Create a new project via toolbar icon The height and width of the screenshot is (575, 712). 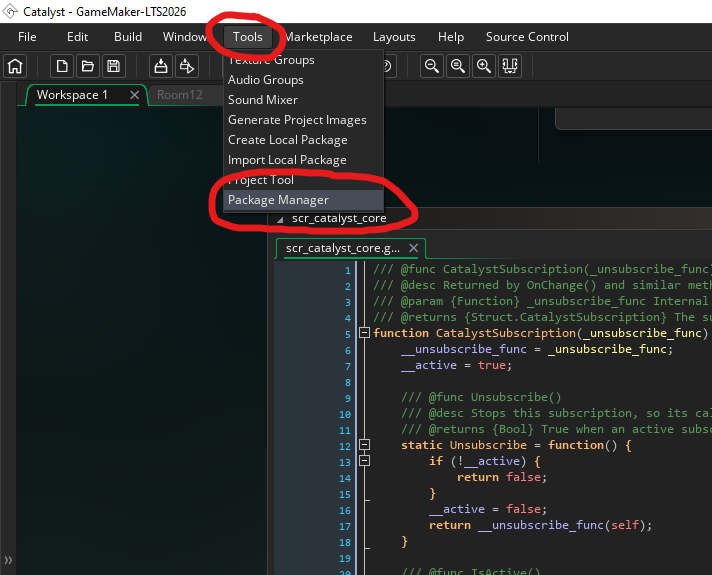[x=62, y=66]
